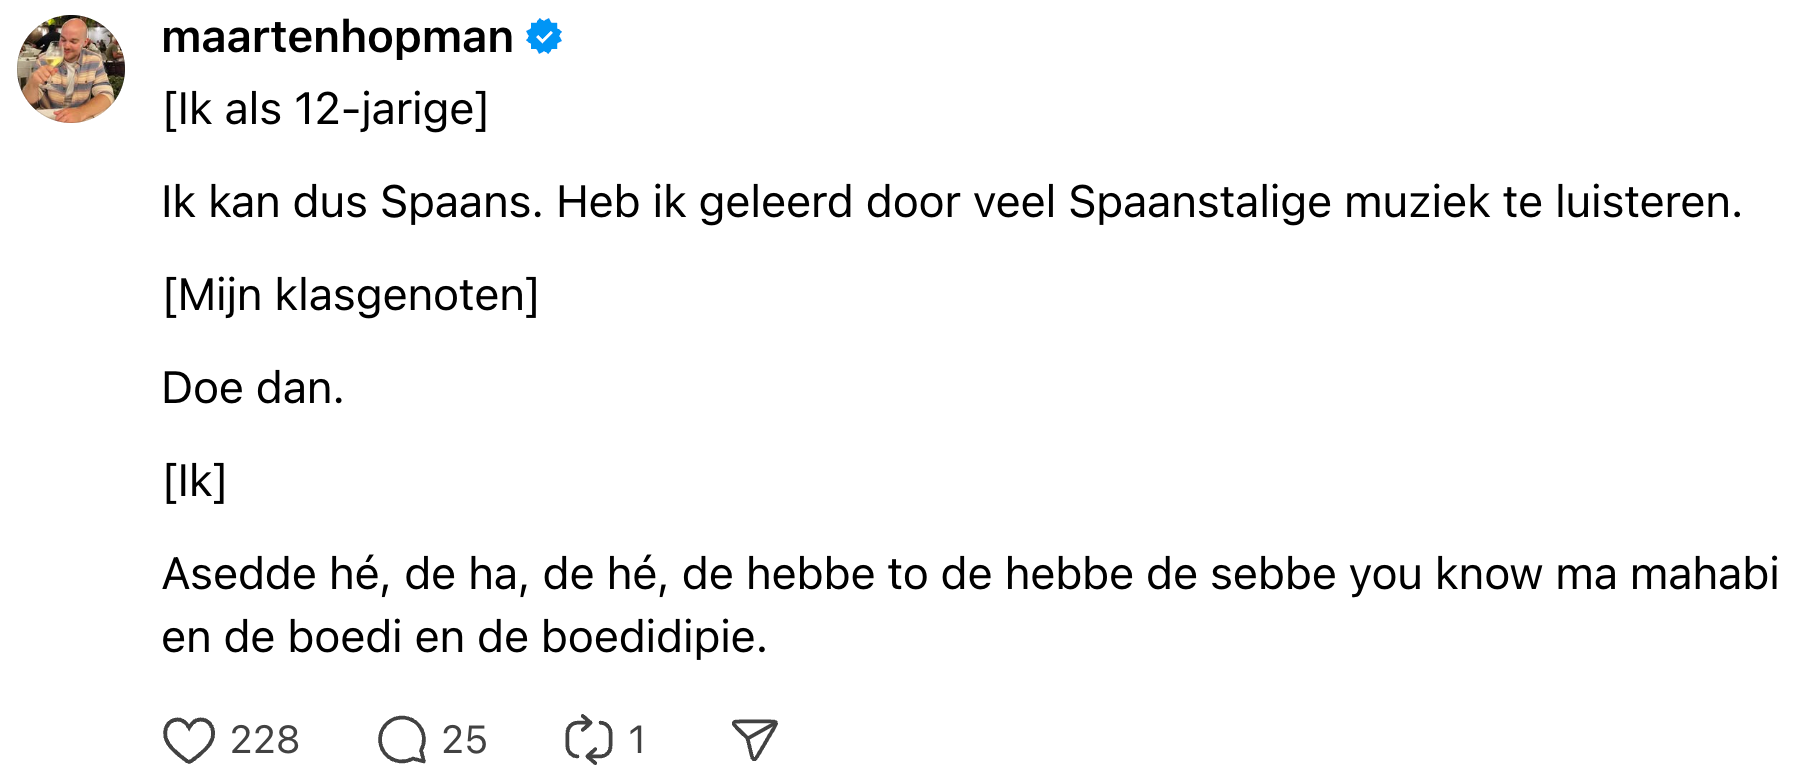Click the last line ending "boedidipie."
This screenshot has width=1806, height=776.
(464, 637)
